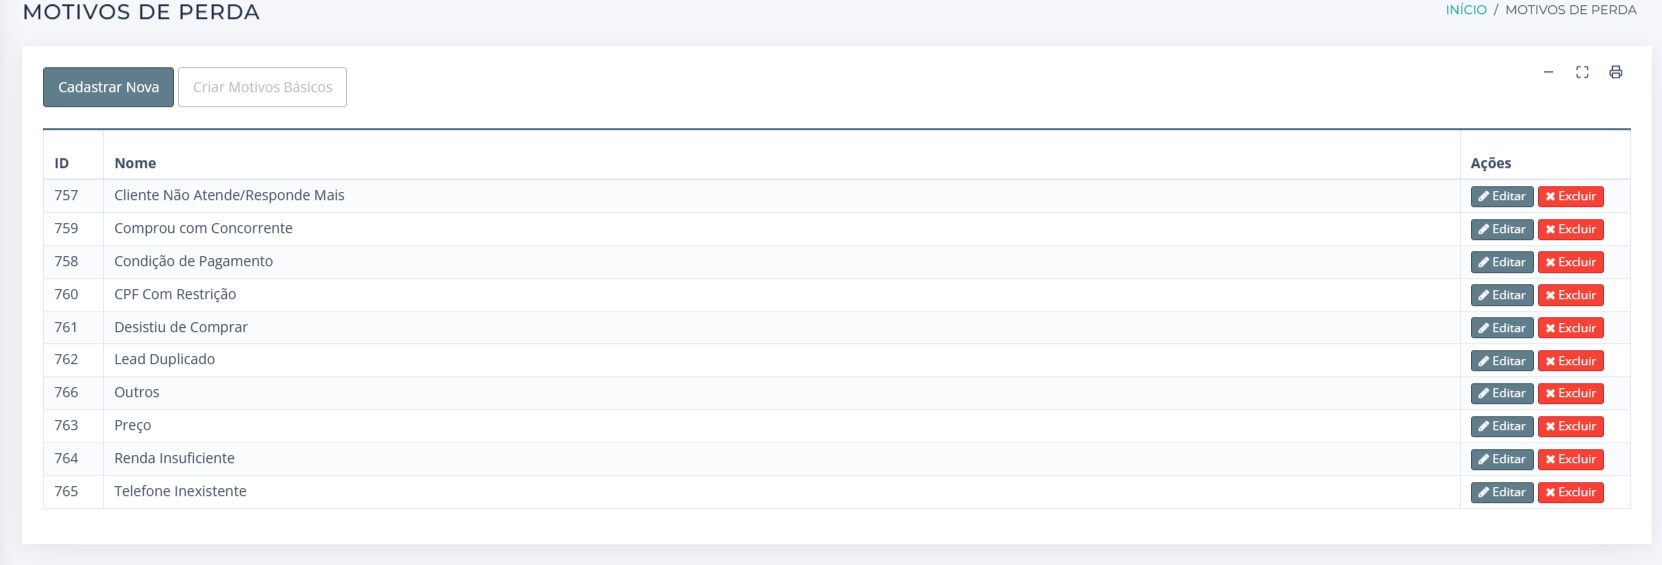The width and height of the screenshot is (1662, 565).
Task: Edit Telefone Inexistente reason
Action: pos(1501,493)
